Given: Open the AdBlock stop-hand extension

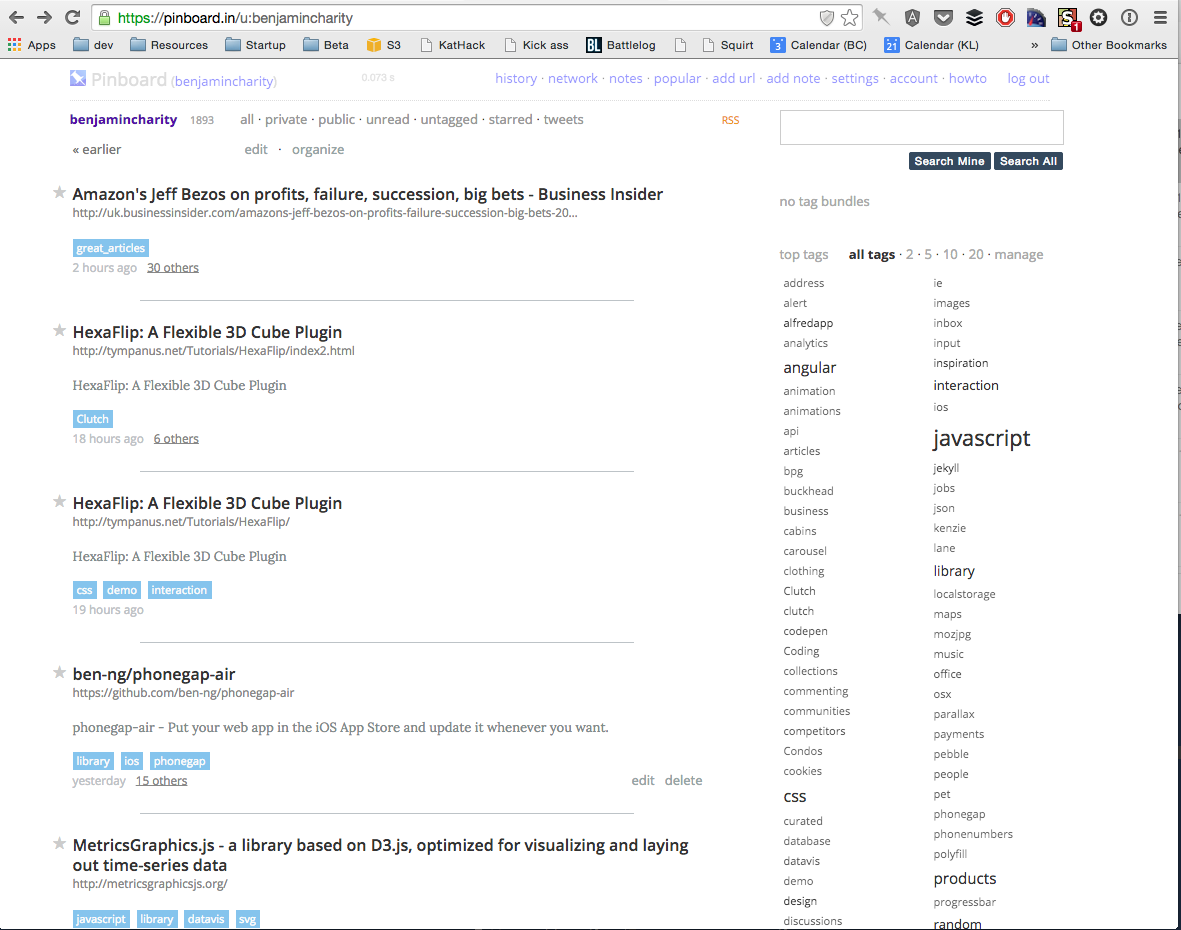Looking at the screenshot, I should [x=1005, y=17].
